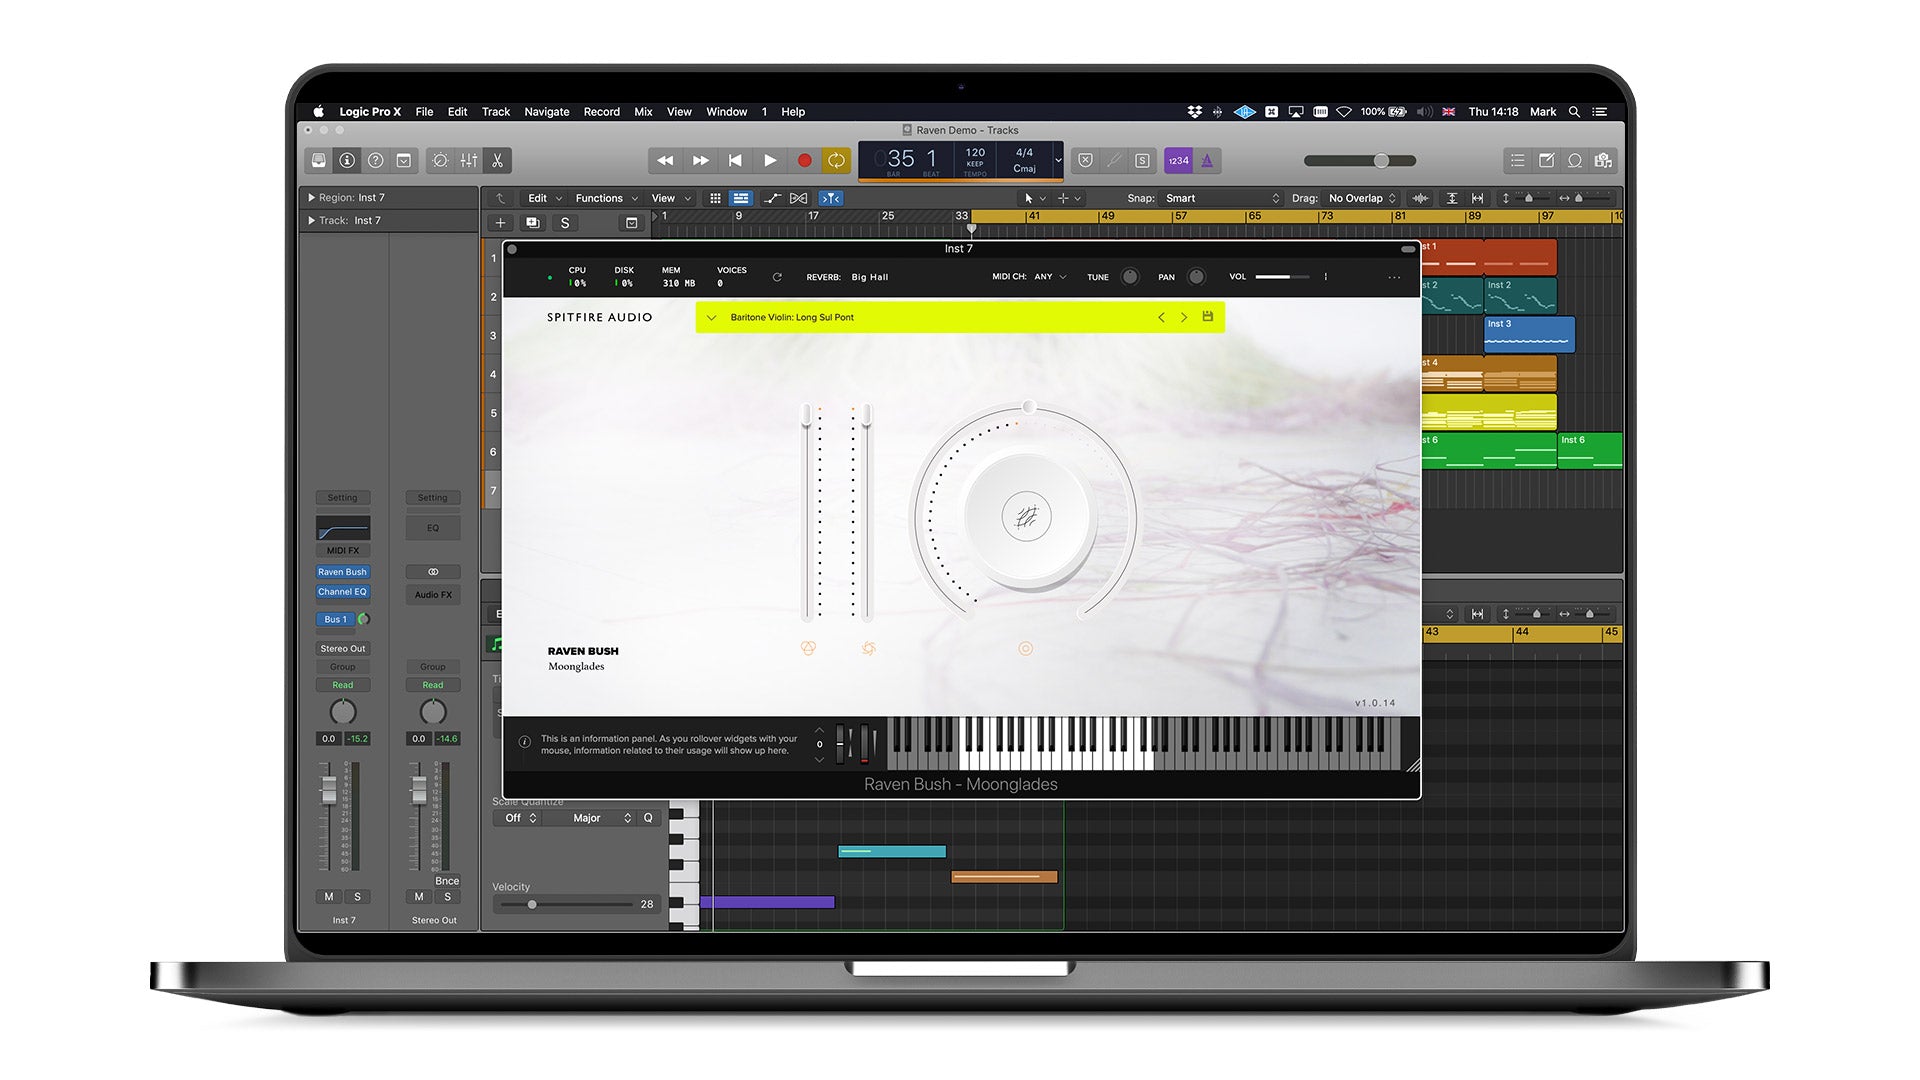Screen dimensions: 1920x1080
Task: Open the Functions dropdown menu
Action: point(606,198)
